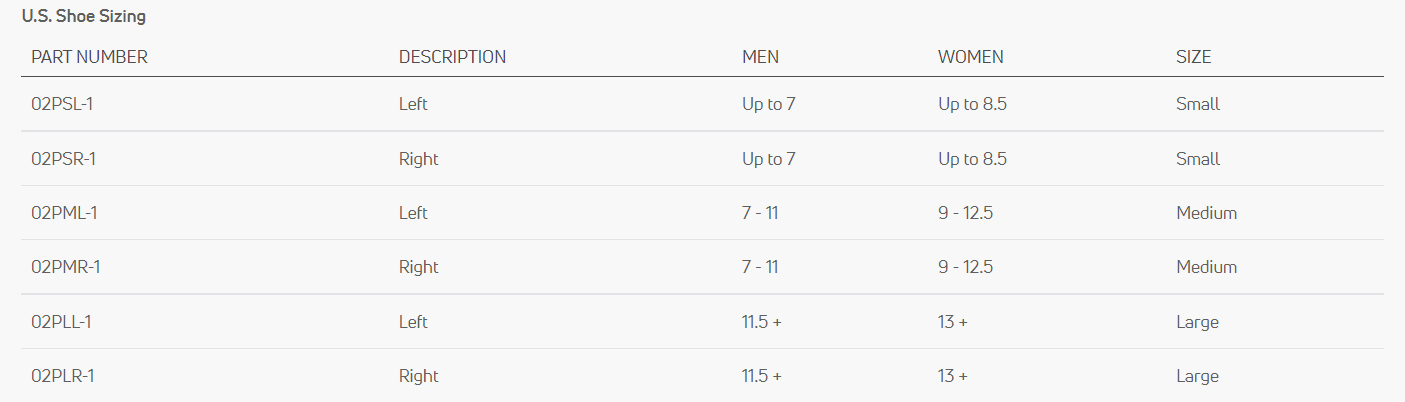Image resolution: width=1405 pixels, height=402 pixels.
Task: Click the Medium size cell for 02PMR-1
Action: click(x=1206, y=267)
